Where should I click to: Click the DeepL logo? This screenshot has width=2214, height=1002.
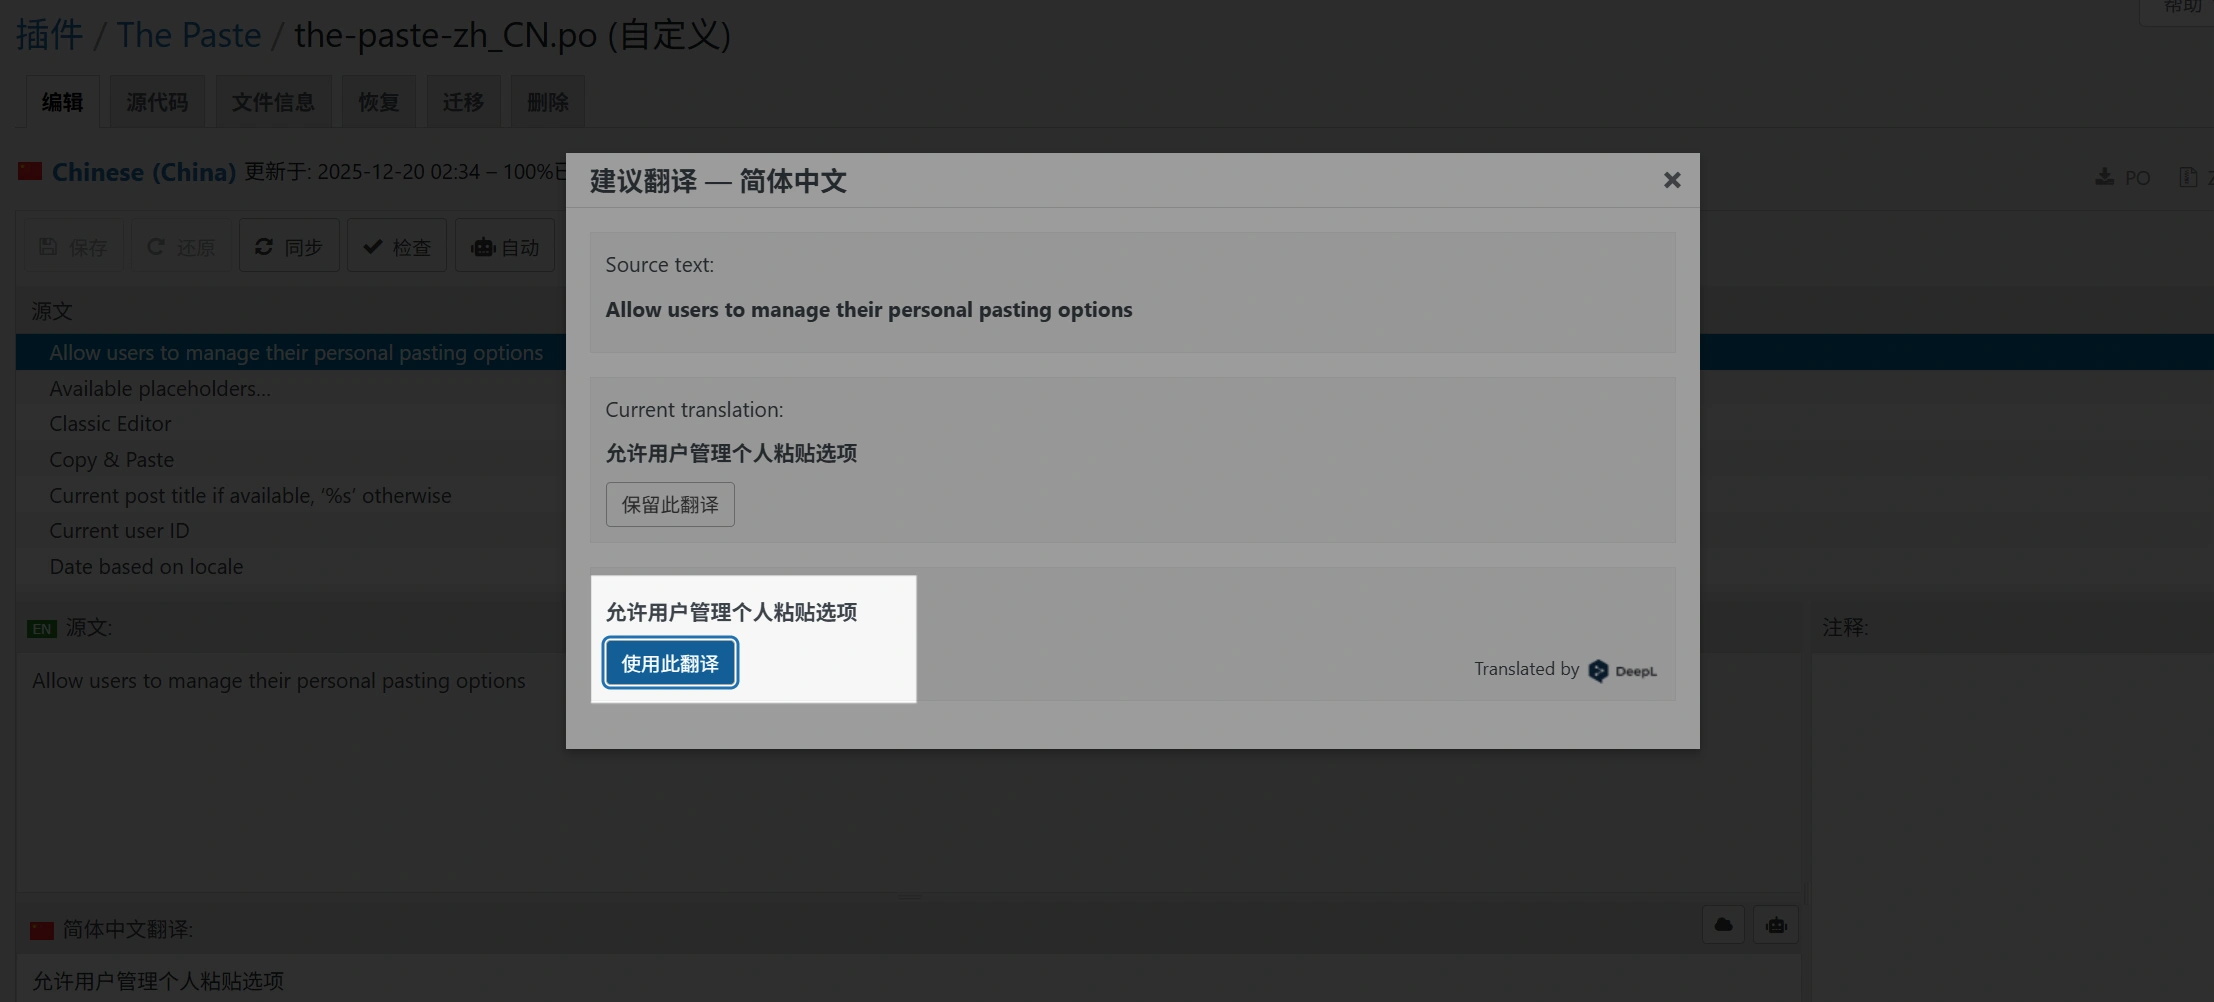(x=1622, y=671)
